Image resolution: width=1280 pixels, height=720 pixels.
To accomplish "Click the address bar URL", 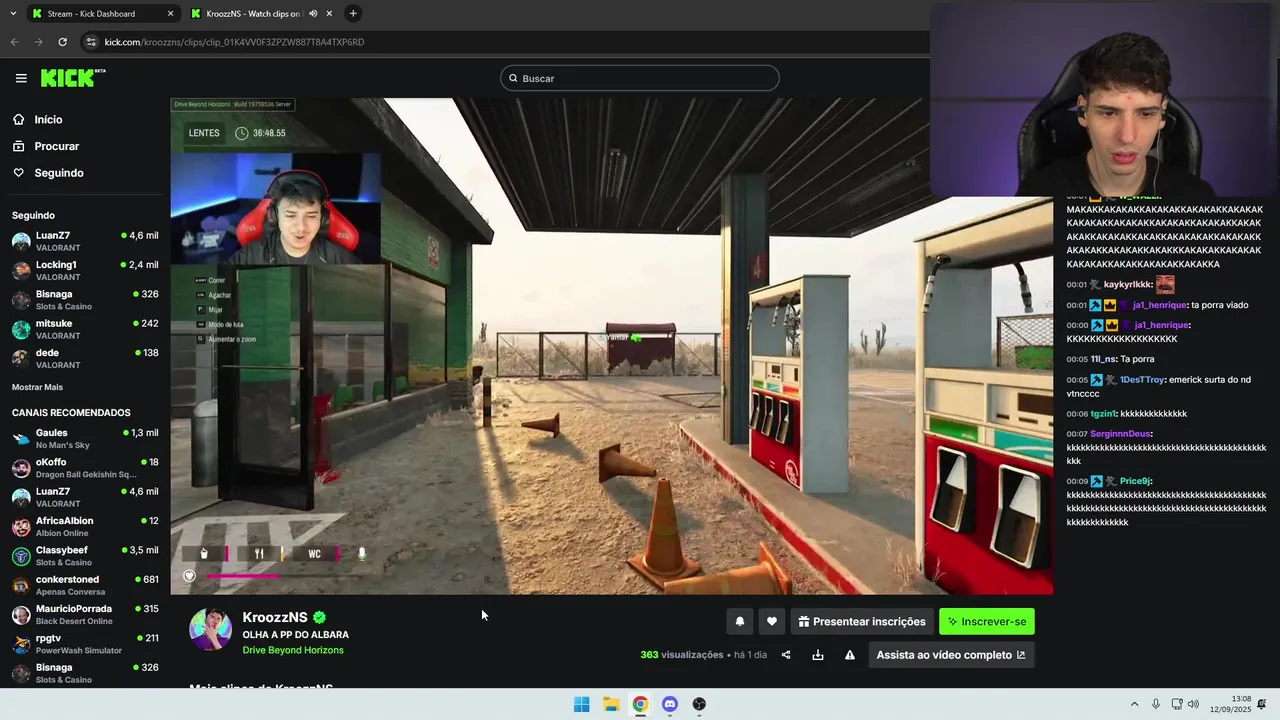I will point(234,42).
